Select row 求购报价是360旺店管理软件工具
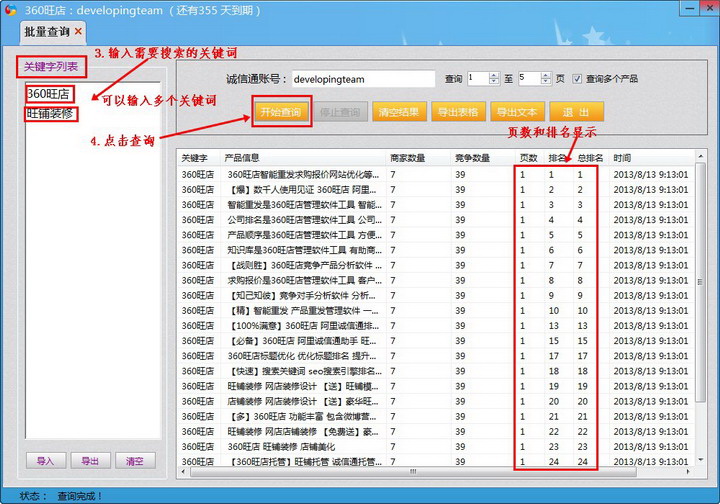Viewport: 720px width, 504px height. 436,281
